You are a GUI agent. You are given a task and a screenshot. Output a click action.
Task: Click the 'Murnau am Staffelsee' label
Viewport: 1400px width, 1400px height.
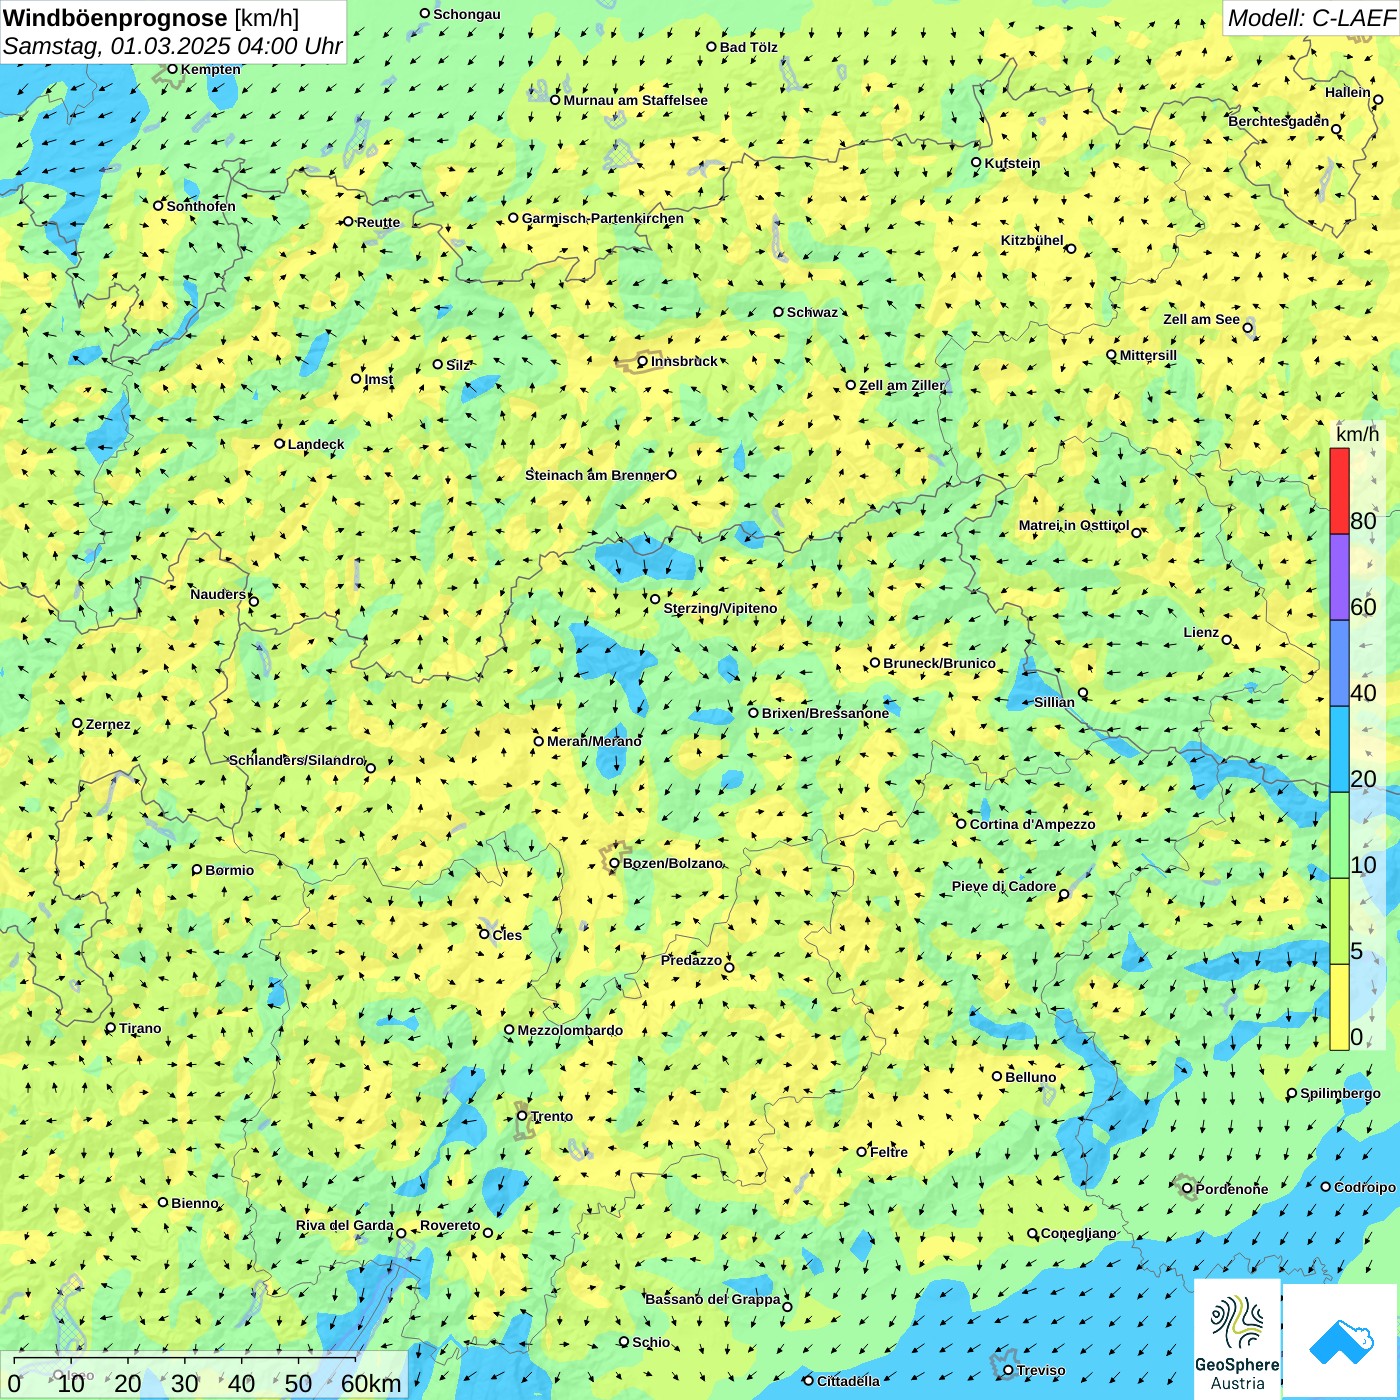[x=635, y=100]
